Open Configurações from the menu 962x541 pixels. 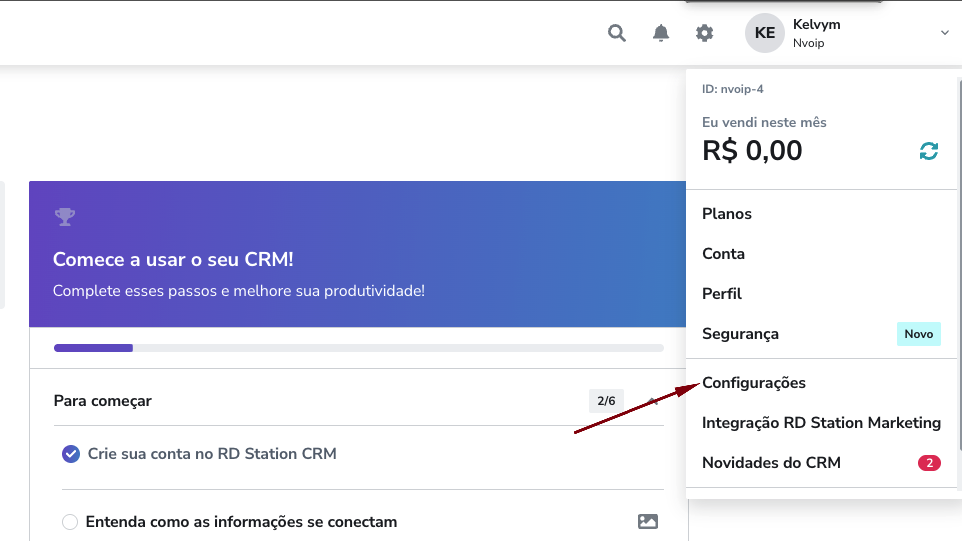(x=754, y=383)
